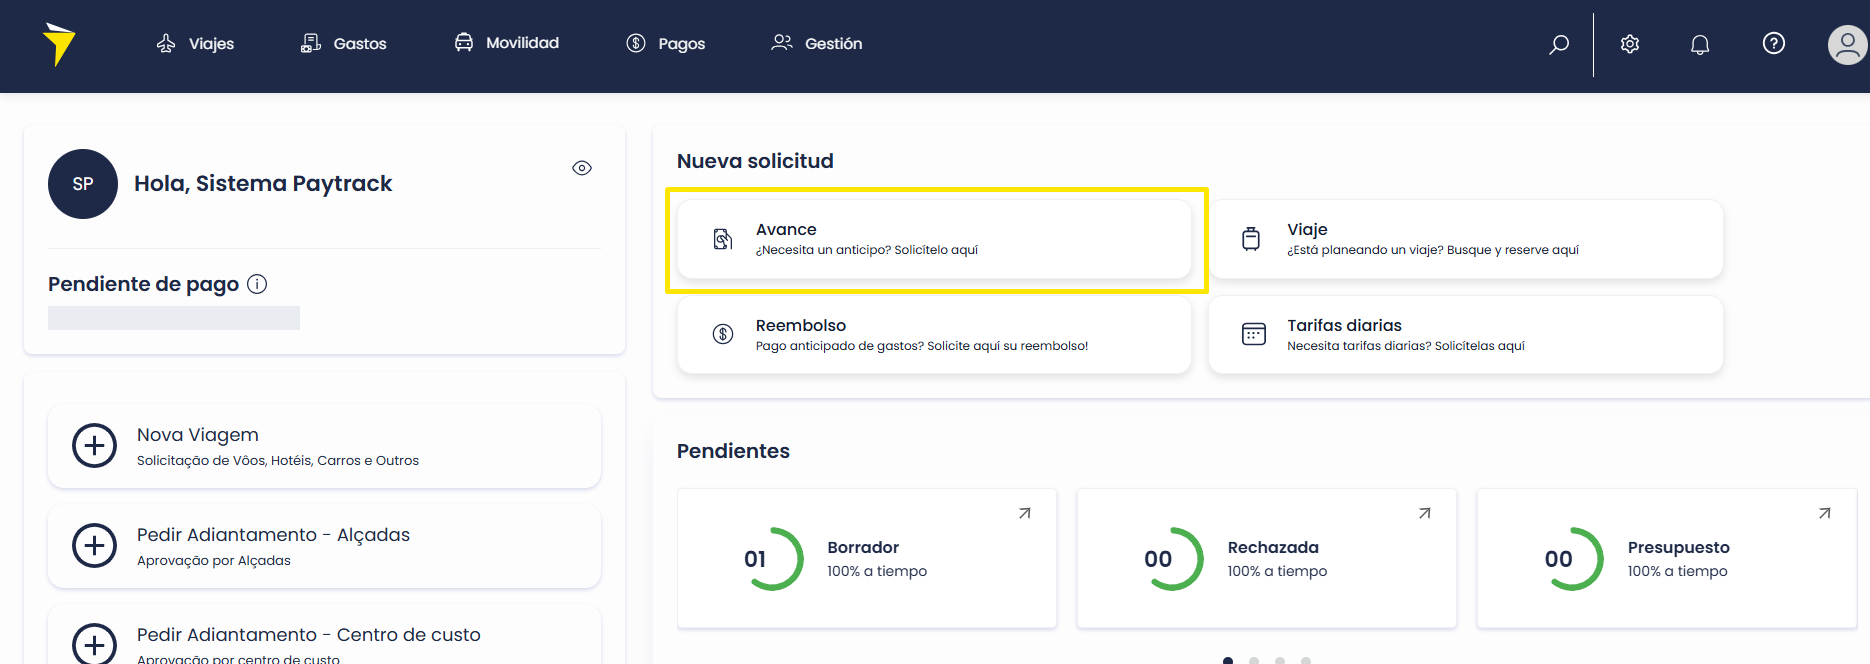Click the Paytrack yellow logo
This screenshot has width=1870, height=664.
(59, 44)
